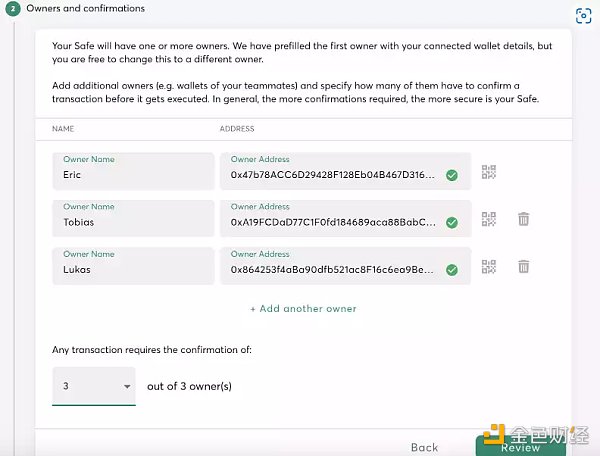The width and height of the screenshot is (600, 456).
Task: Go Back to previous step
Action: [424, 447]
